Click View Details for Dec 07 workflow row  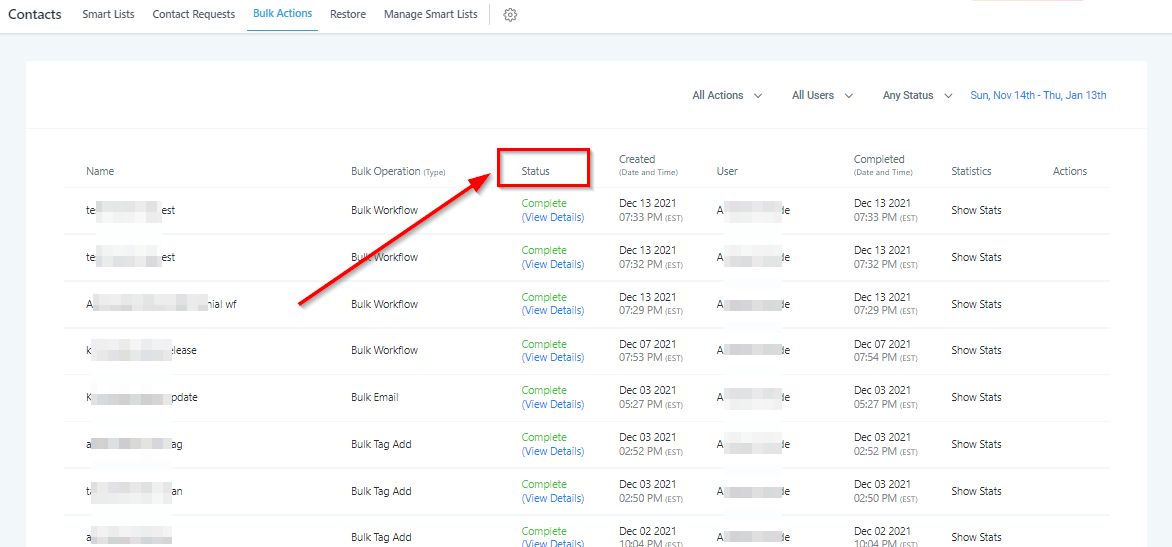[x=553, y=358]
